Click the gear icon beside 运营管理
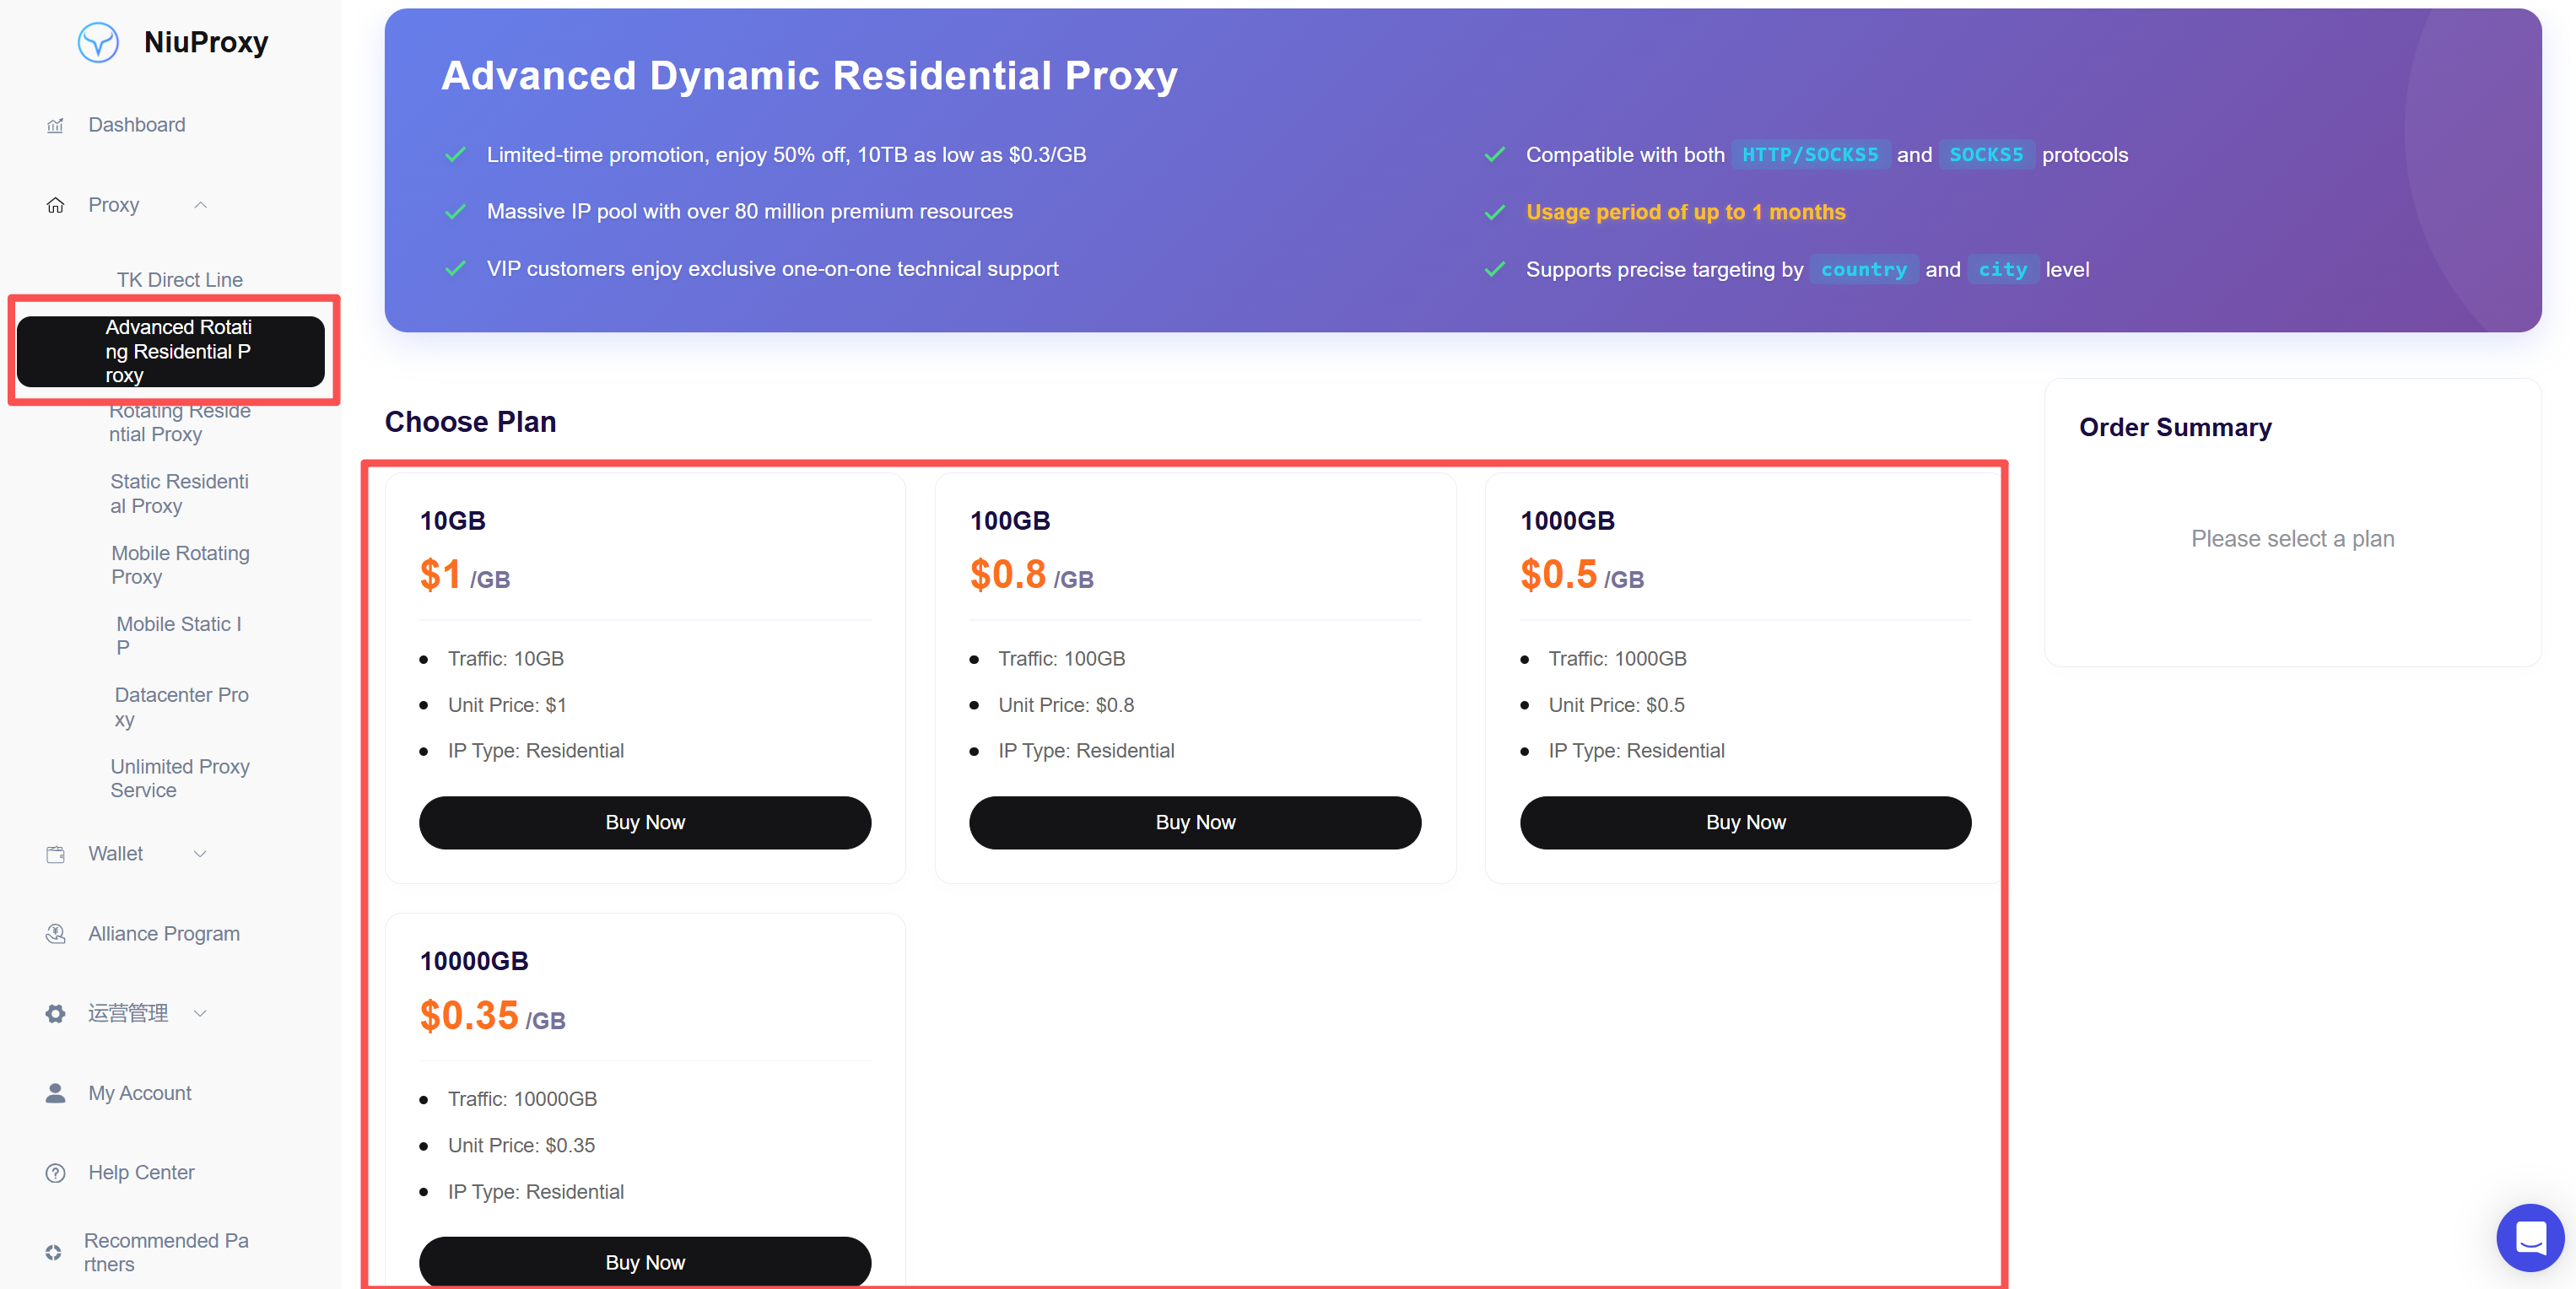Screen dimensions: 2576x1289 (55, 1013)
